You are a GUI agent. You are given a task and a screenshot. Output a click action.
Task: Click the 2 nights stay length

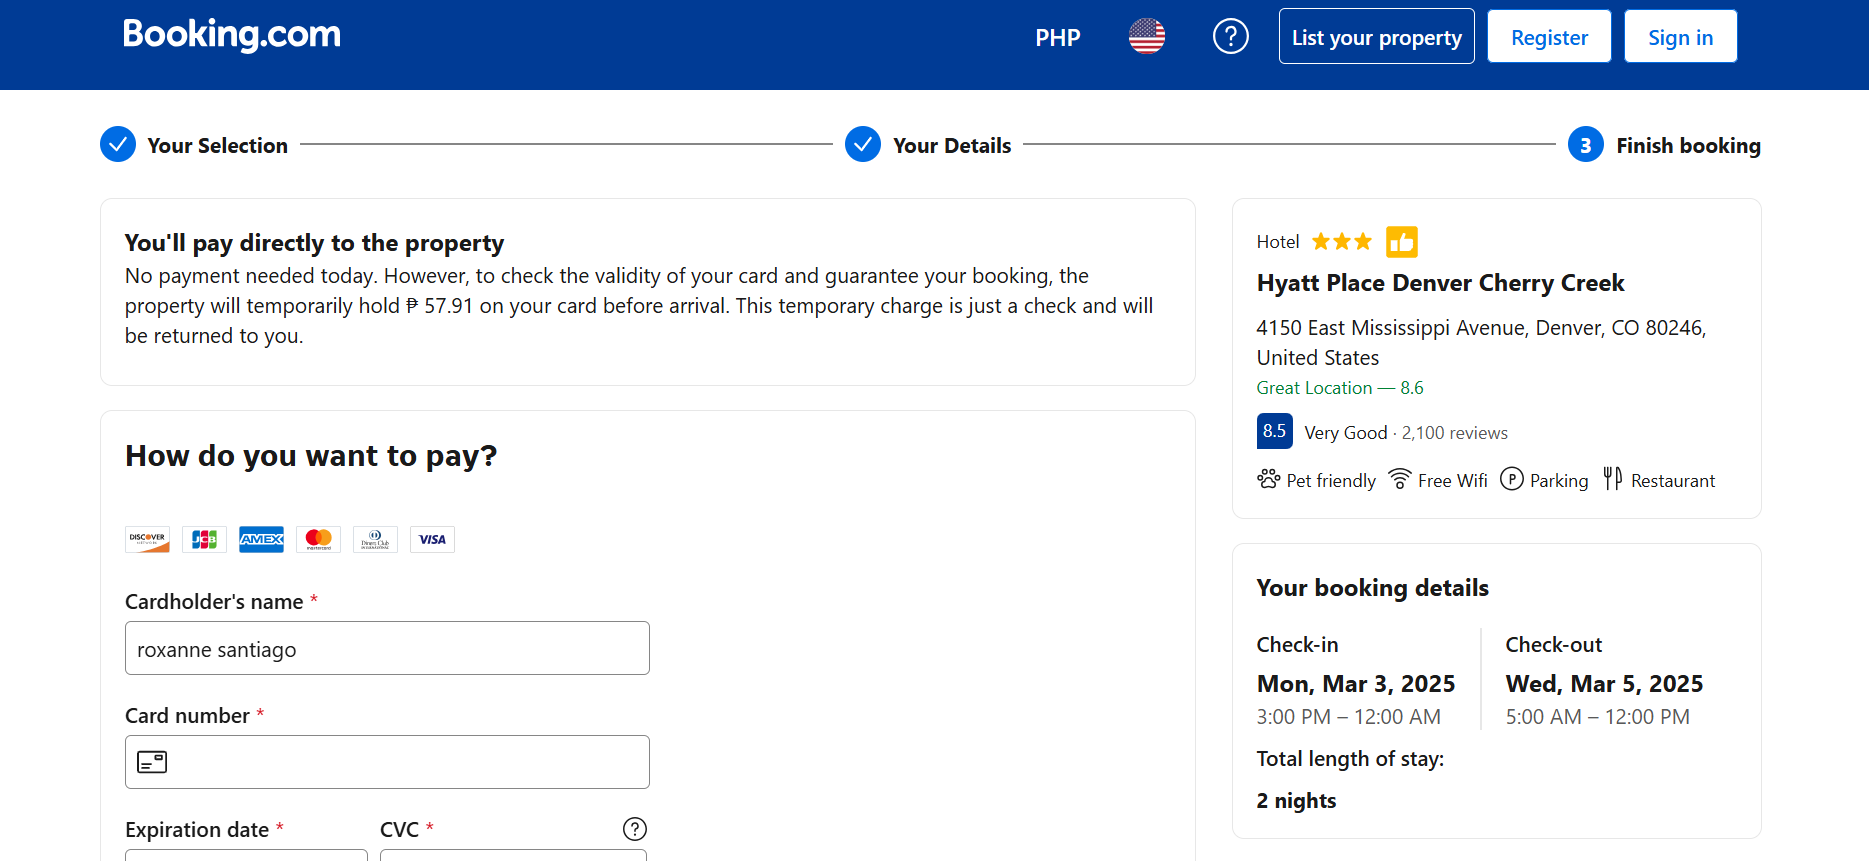click(x=1296, y=801)
